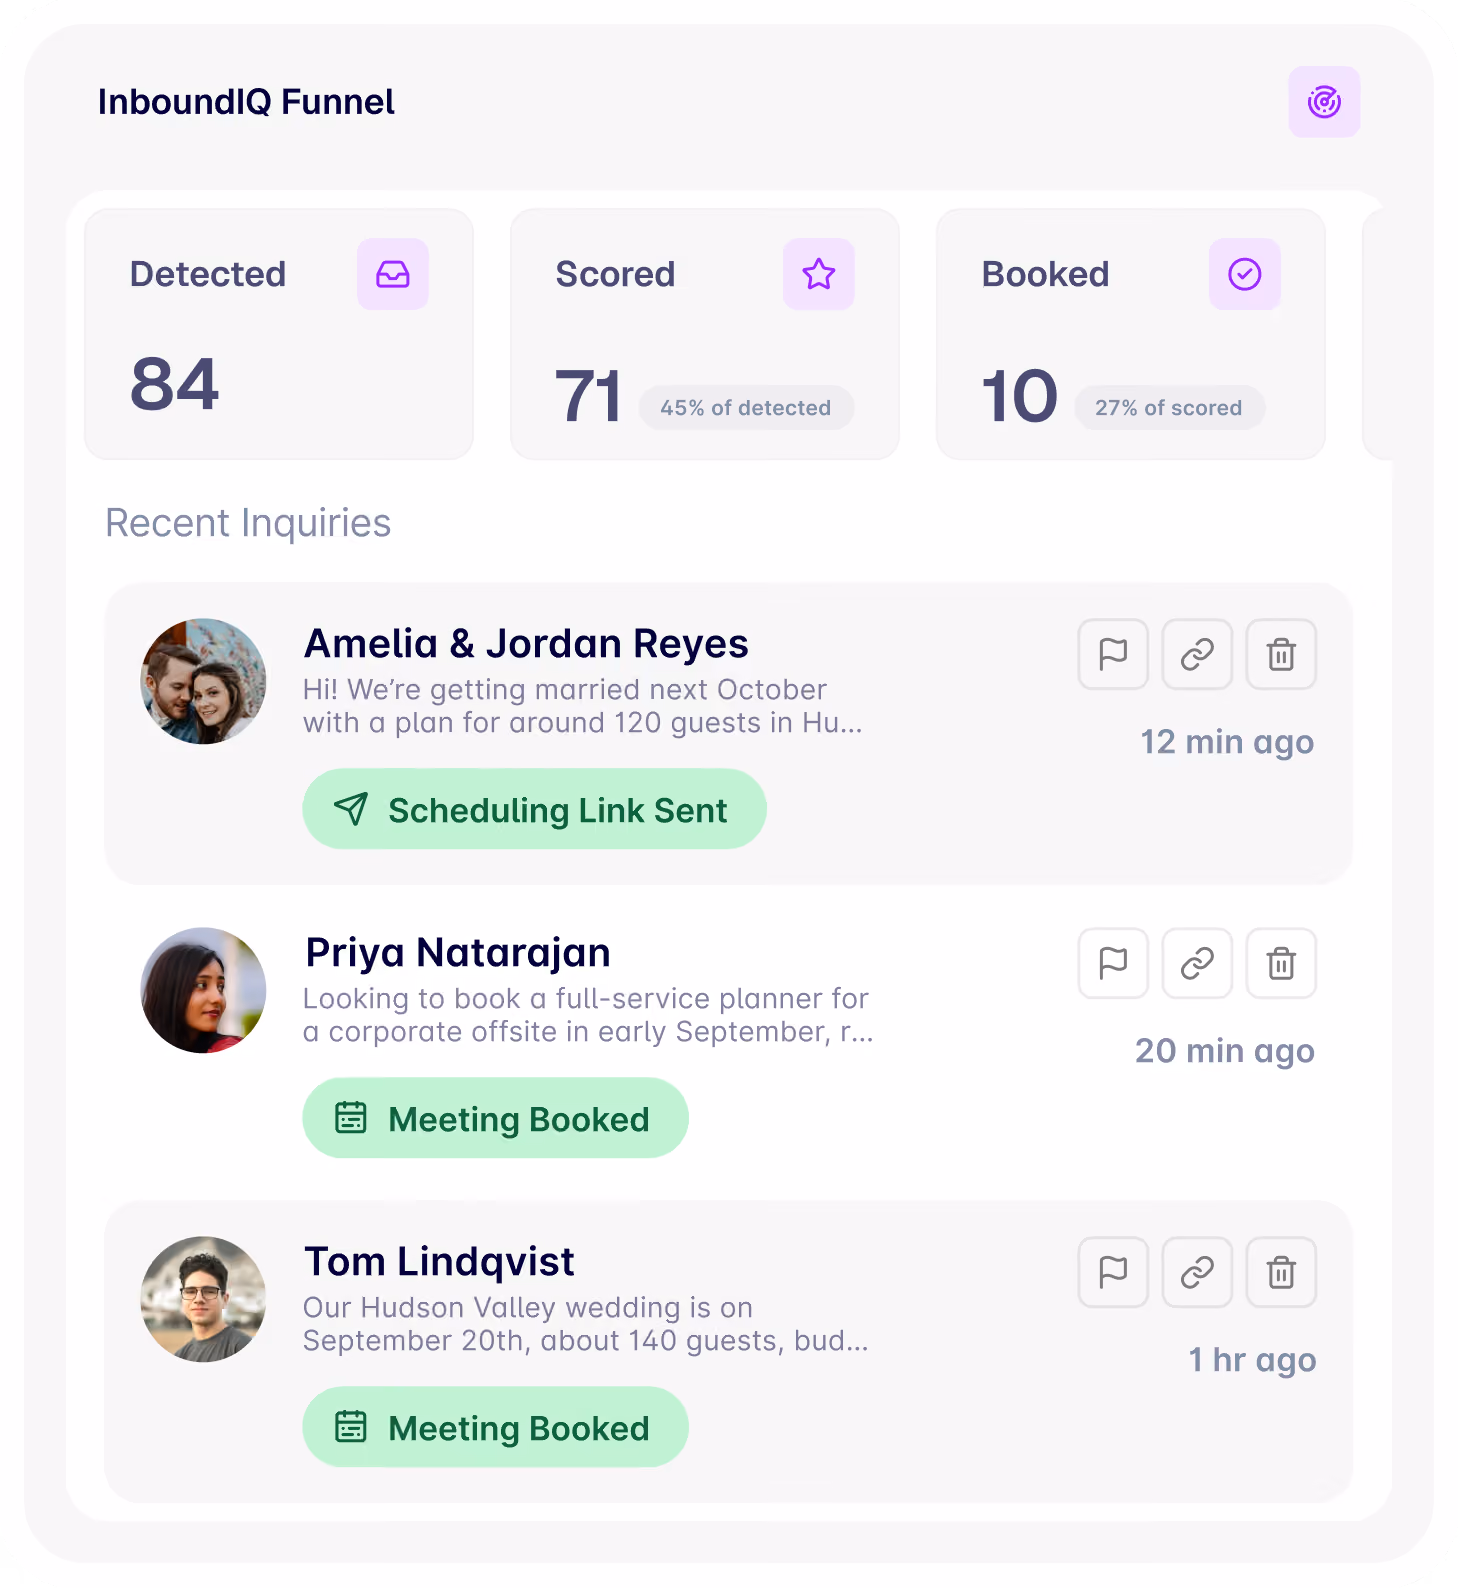Click the message preview starting 'Hi! We're getting married'
The image size is (1458, 1588).
click(583, 706)
